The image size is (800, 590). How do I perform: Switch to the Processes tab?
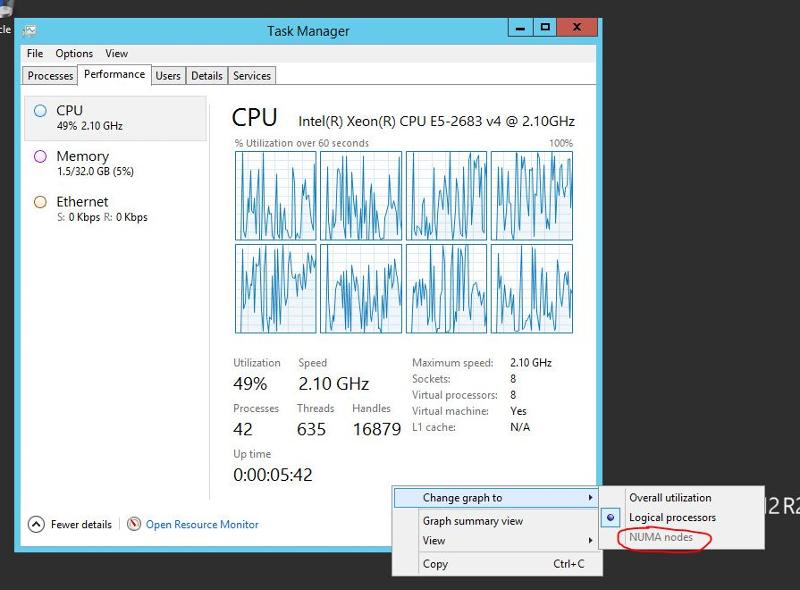coord(49,75)
